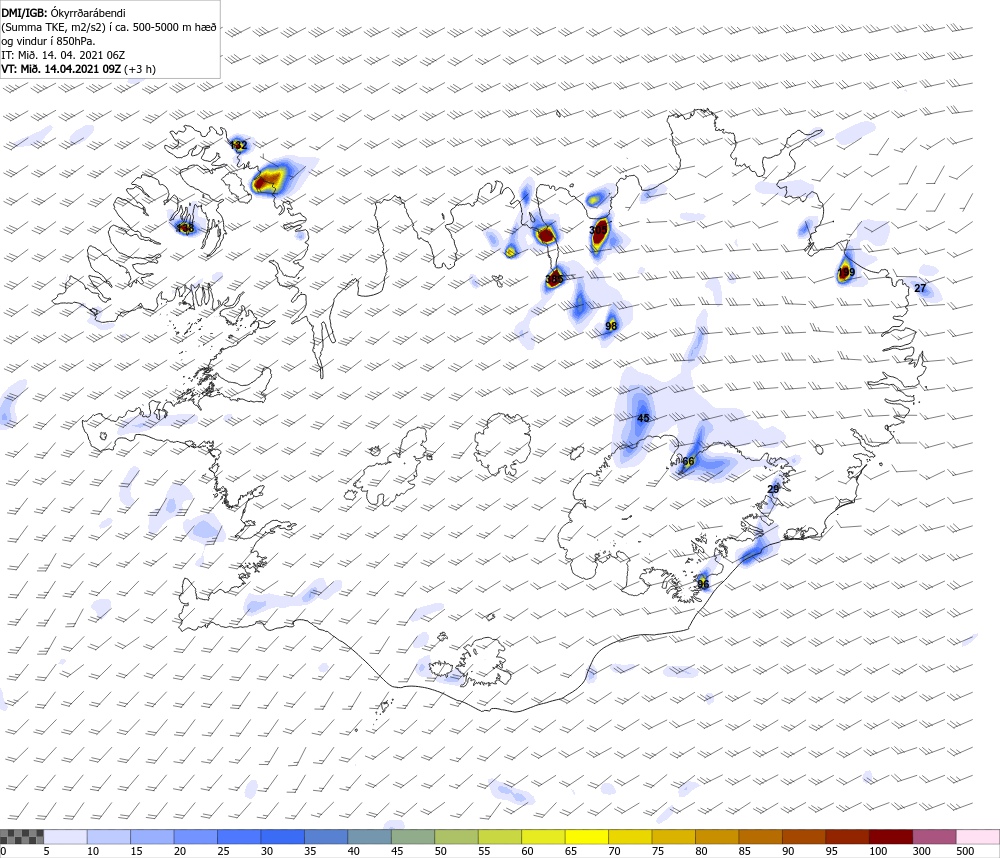Screen dimensions: 1000x858
Task: Pick the 95–100 dark red legend swatch
Action: tap(847, 836)
